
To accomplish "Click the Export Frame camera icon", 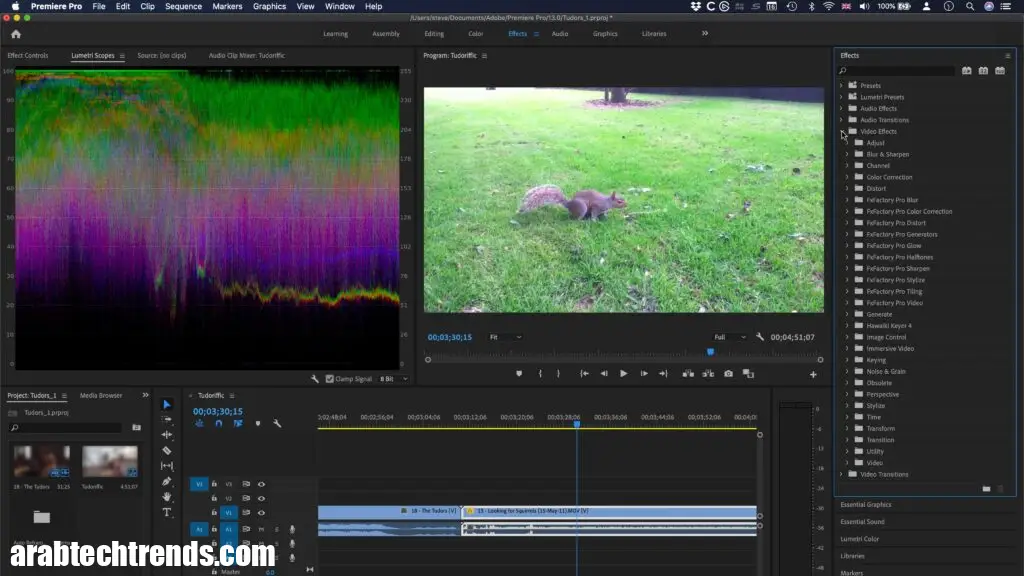I will [728, 374].
